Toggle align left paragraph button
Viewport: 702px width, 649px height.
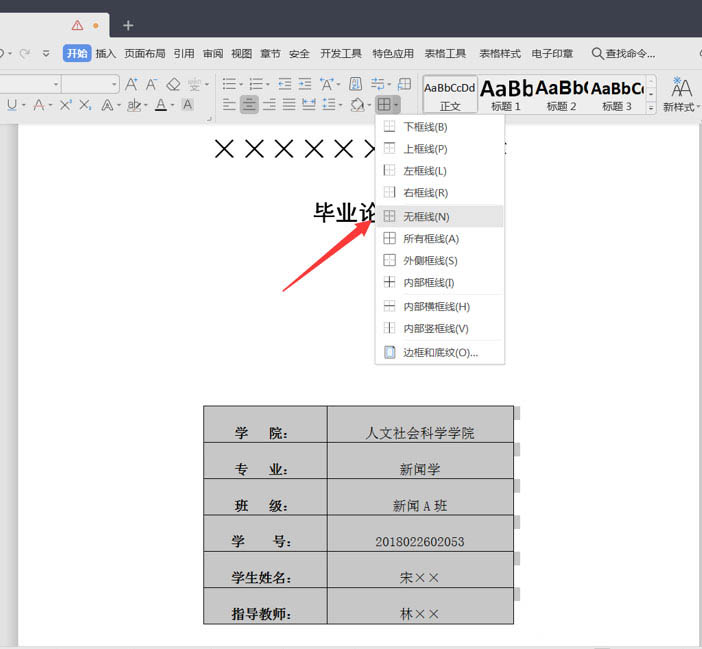click(229, 105)
